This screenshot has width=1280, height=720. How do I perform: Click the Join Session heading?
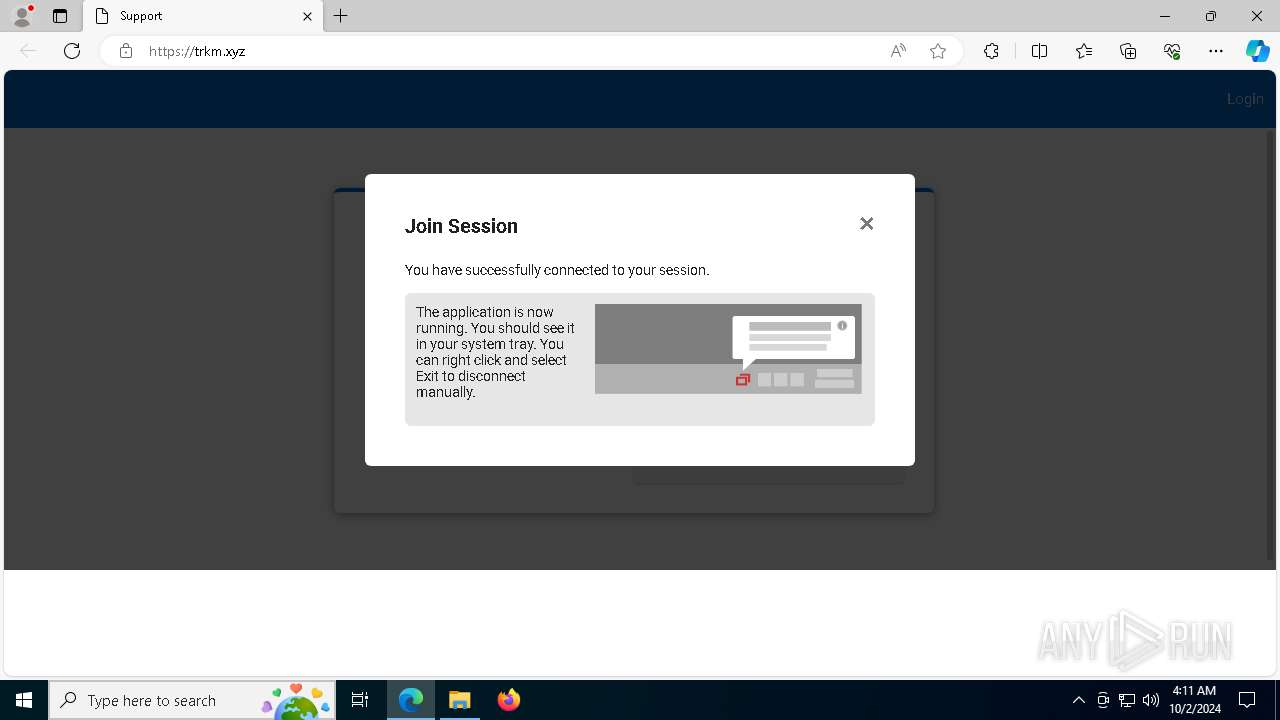[461, 226]
